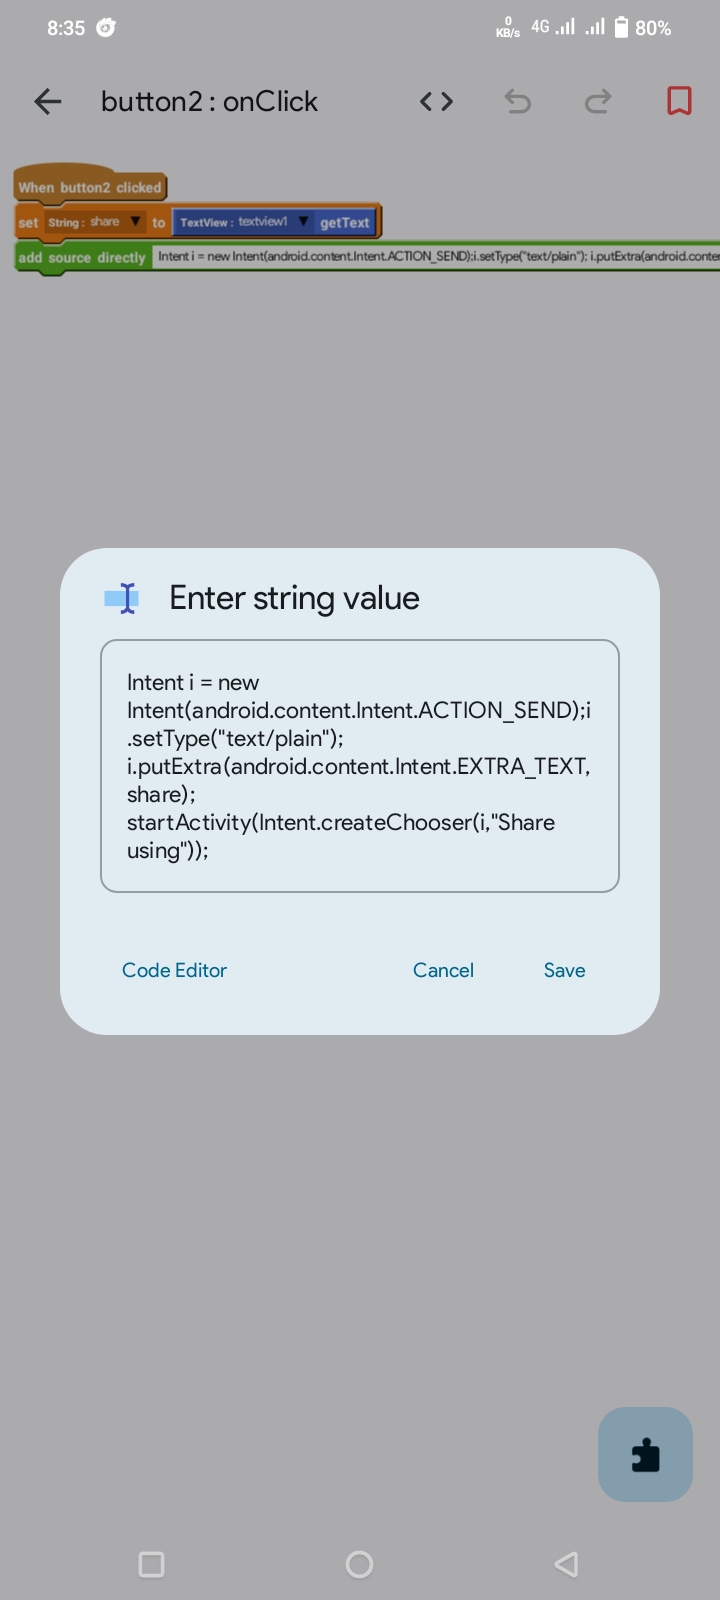Viewport: 720px width, 1600px height.
Task: Tap the text cursor icon in dialog
Action: 122,598
